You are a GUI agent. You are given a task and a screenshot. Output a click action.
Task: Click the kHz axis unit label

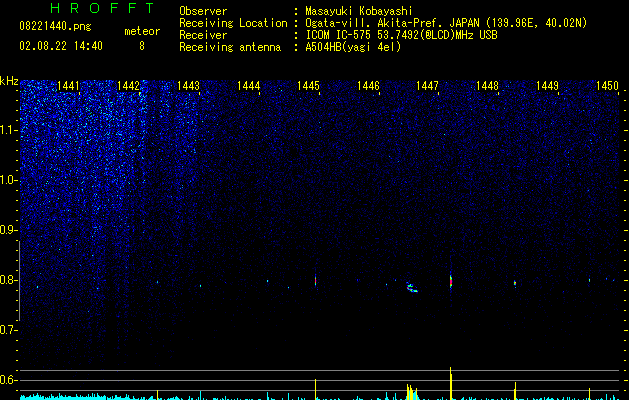pos(9,81)
